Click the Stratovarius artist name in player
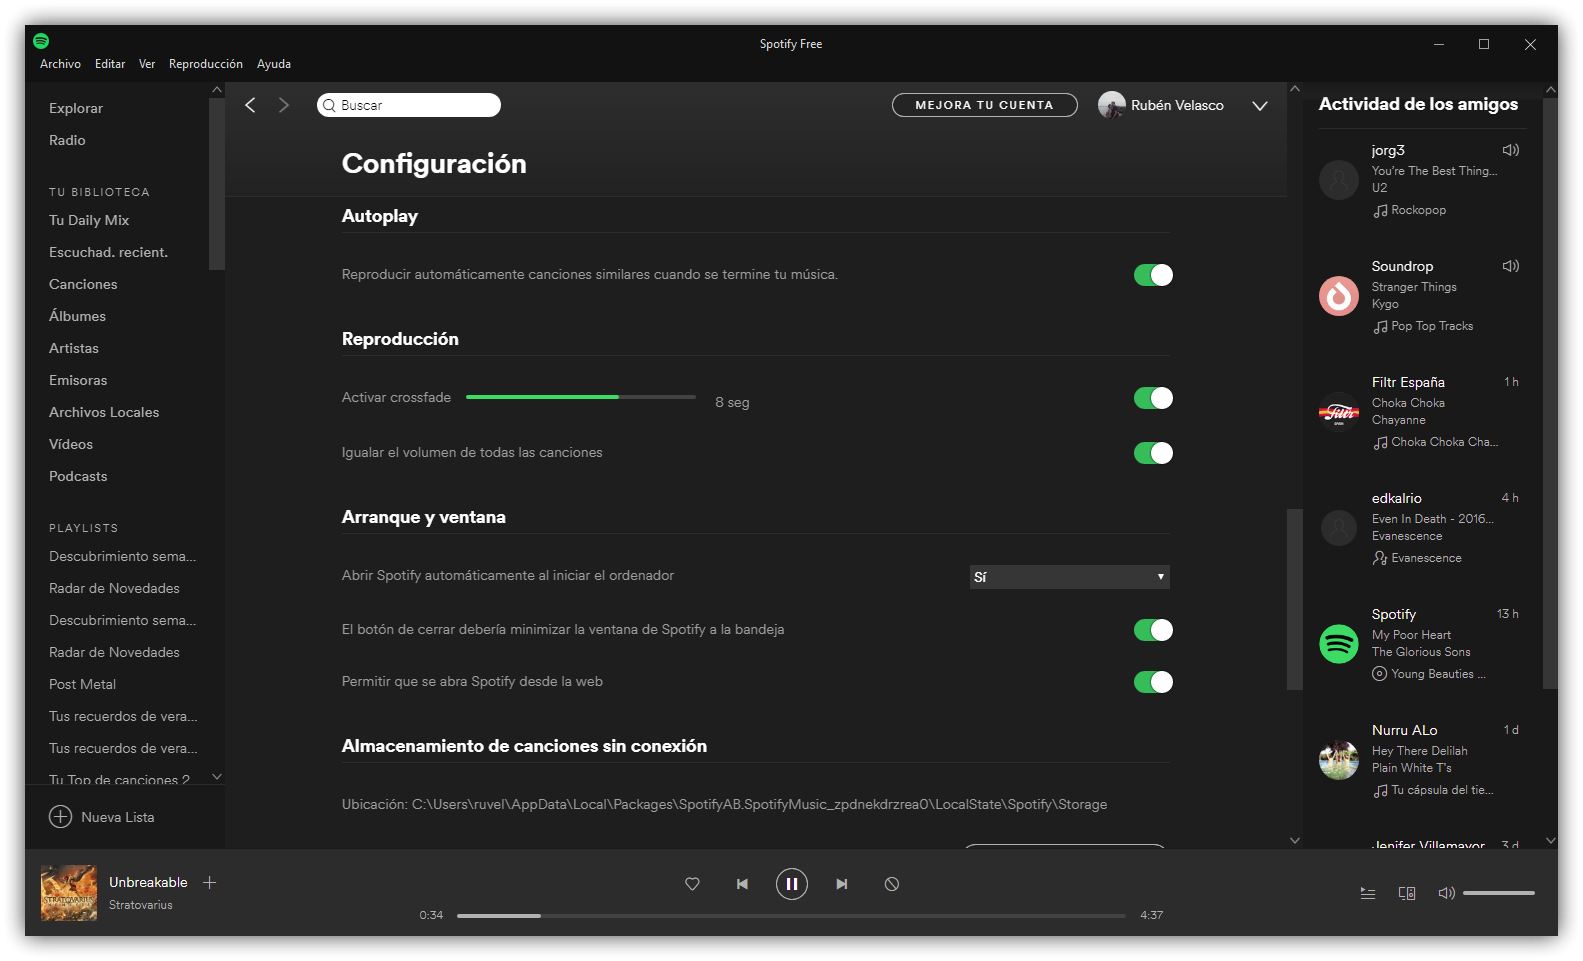Image resolution: width=1583 pixels, height=961 pixels. [x=141, y=905]
